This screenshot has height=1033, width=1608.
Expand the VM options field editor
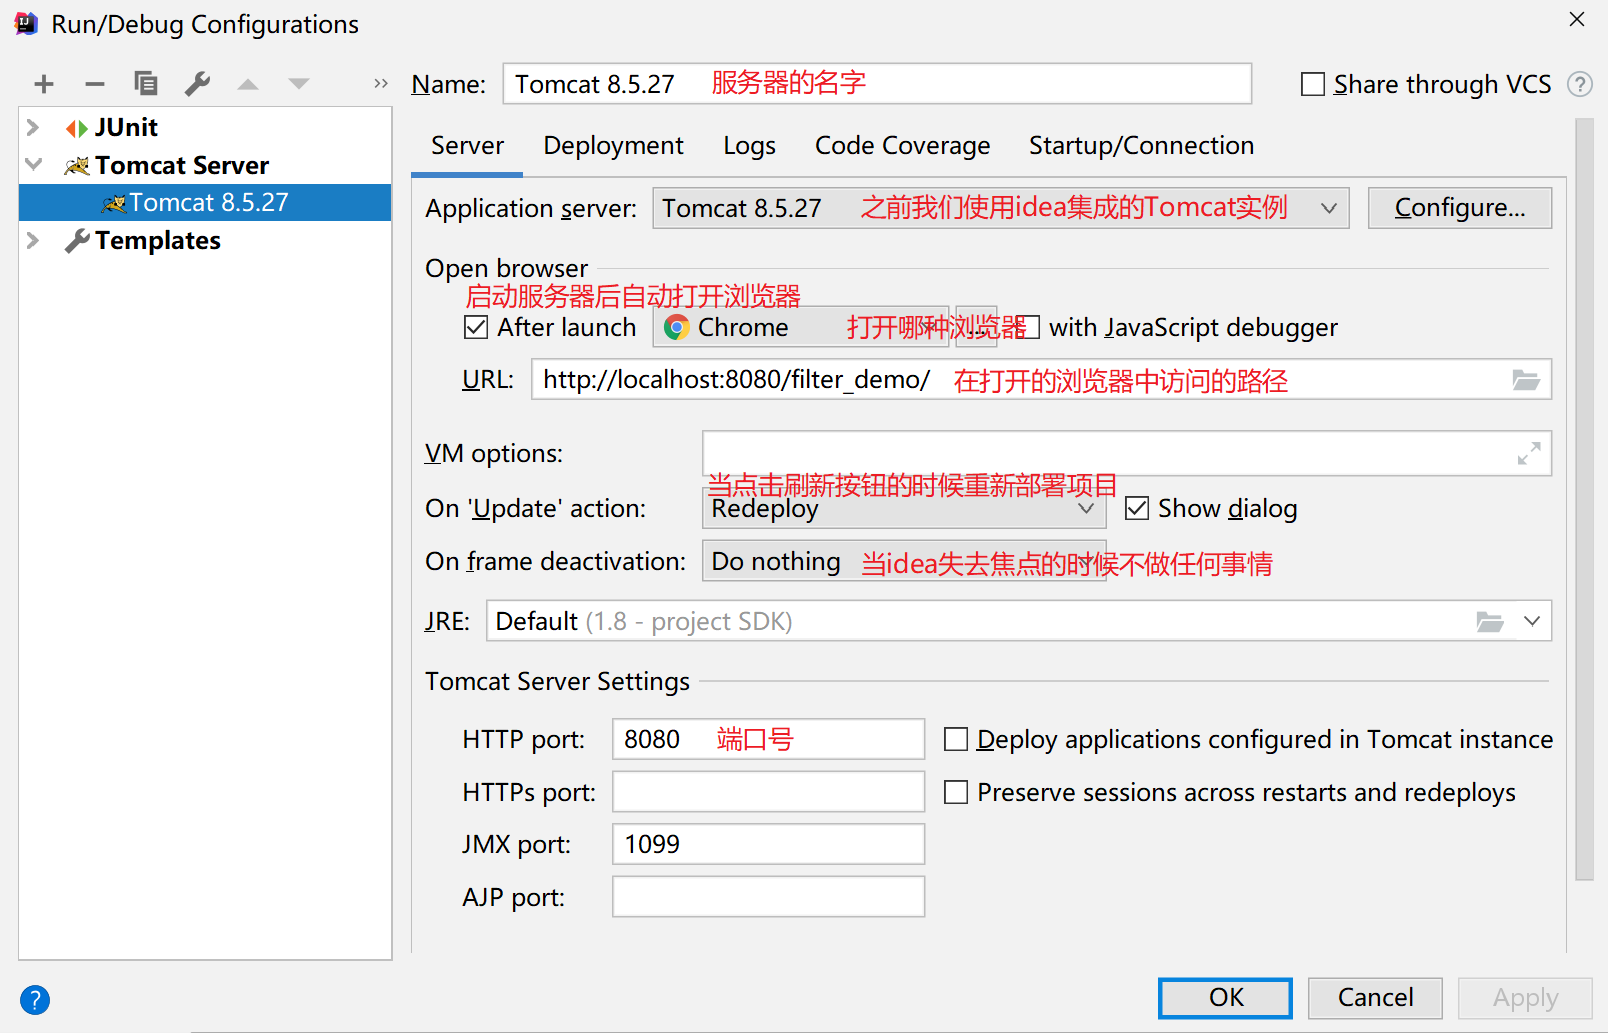[x=1529, y=453]
